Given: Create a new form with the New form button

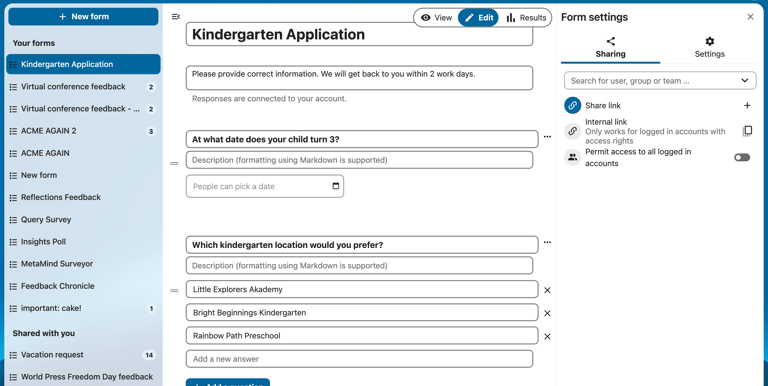Looking at the screenshot, I should click(x=83, y=17).
